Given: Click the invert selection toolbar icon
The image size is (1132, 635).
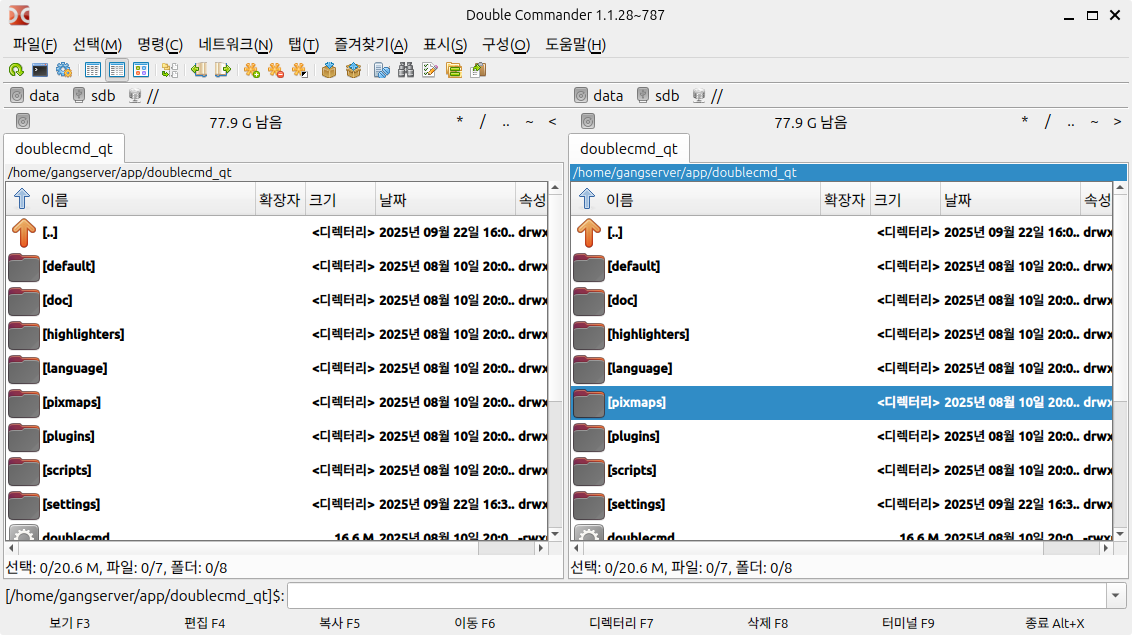Looking at the screenshot, I should (x=300, y=70).
